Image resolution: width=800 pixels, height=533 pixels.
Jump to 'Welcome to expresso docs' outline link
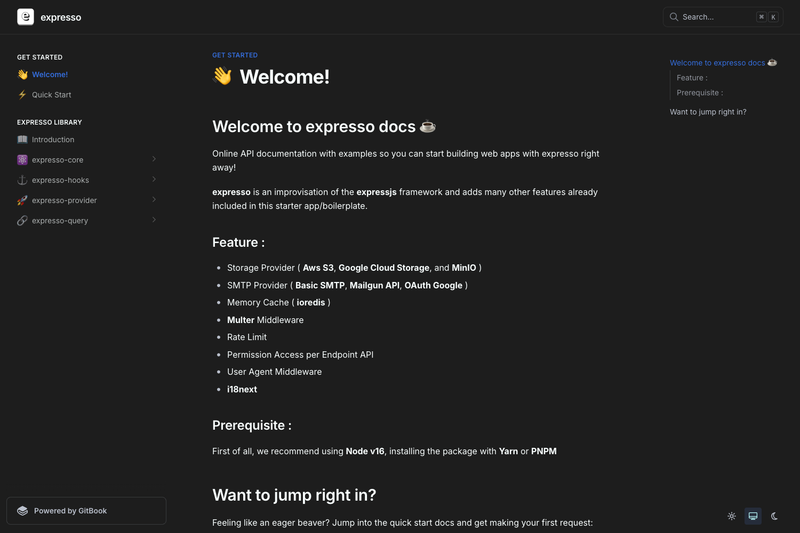[x=723, y=63]
